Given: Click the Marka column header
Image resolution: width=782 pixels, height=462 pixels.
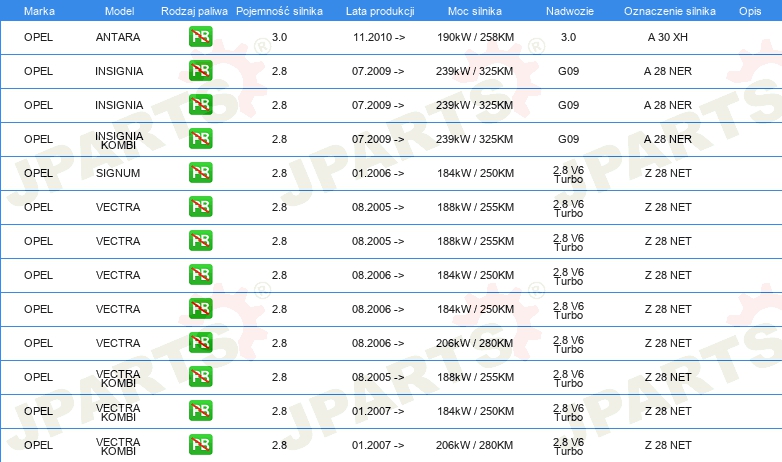Looking at the screenshot, I should tap(39, 11).
